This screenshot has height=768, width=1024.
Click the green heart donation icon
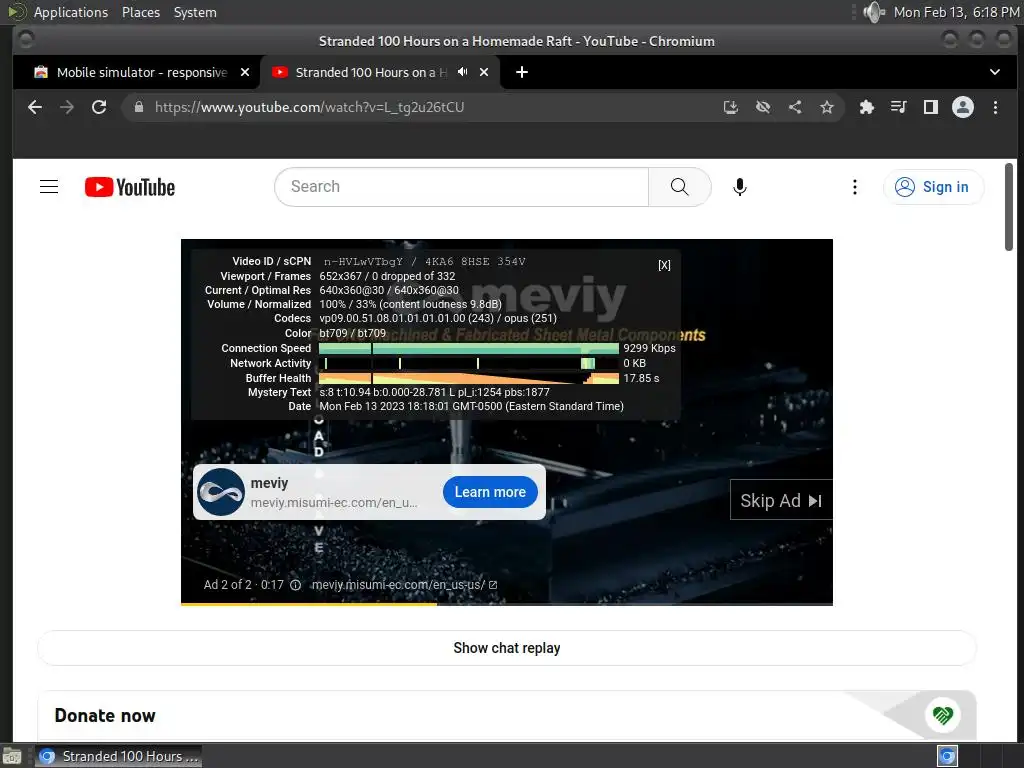942,715
